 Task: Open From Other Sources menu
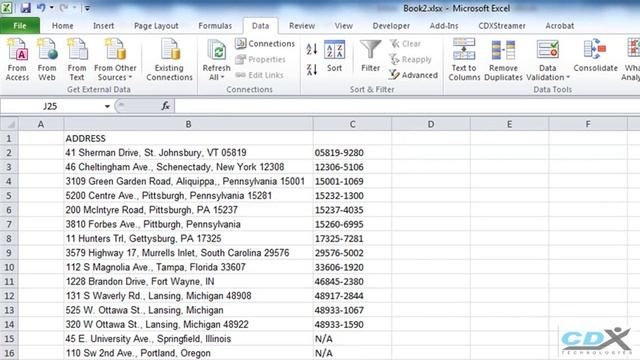pyautogui.click(x=115, y=60)
